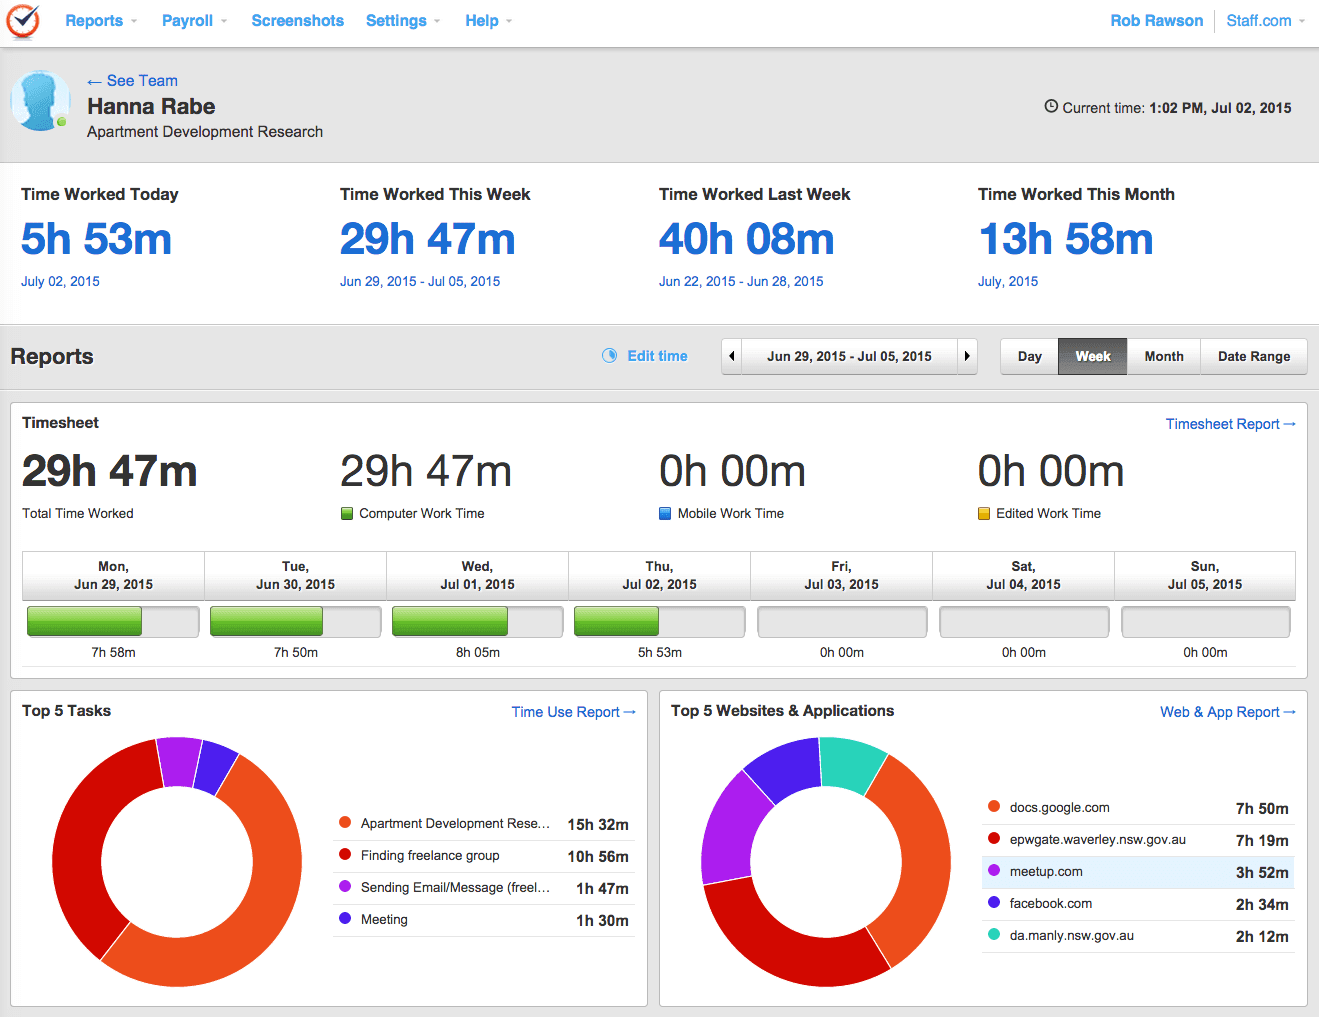Click the green Computer Work Time legend icon
Image resolution: width=1319 pixels, height=1017 pixels.
coord(346,513)
